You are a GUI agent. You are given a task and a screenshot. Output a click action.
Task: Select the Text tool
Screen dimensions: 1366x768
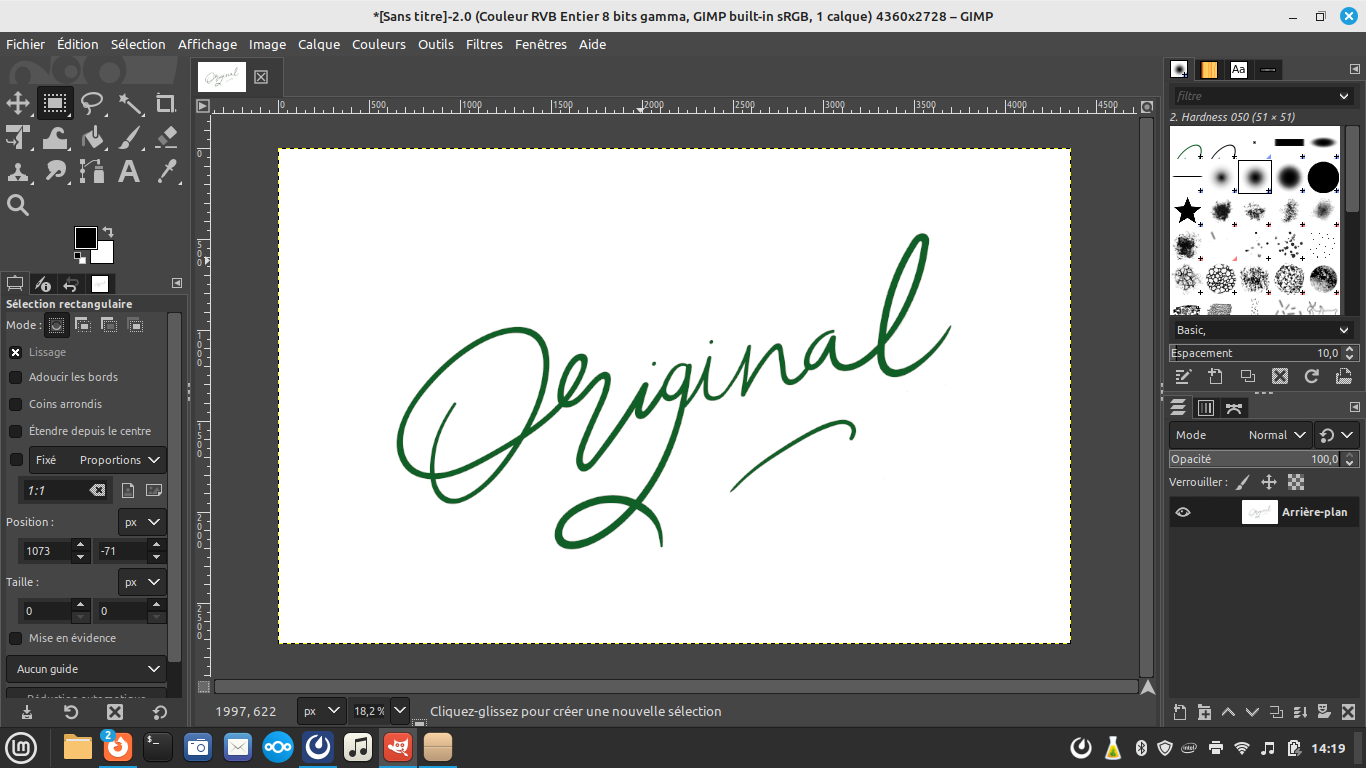tap(129, 171)
